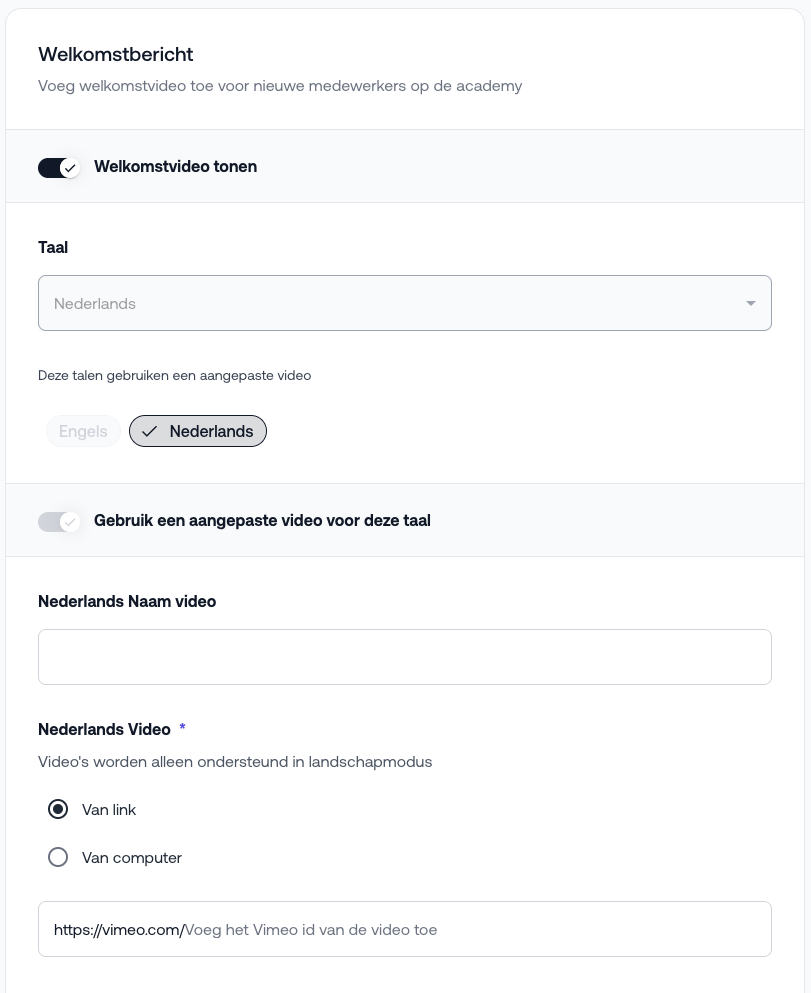Click the Nederlands Naam video field label
This screenshot has height=993, width=811.
click(x=127, y=601)
